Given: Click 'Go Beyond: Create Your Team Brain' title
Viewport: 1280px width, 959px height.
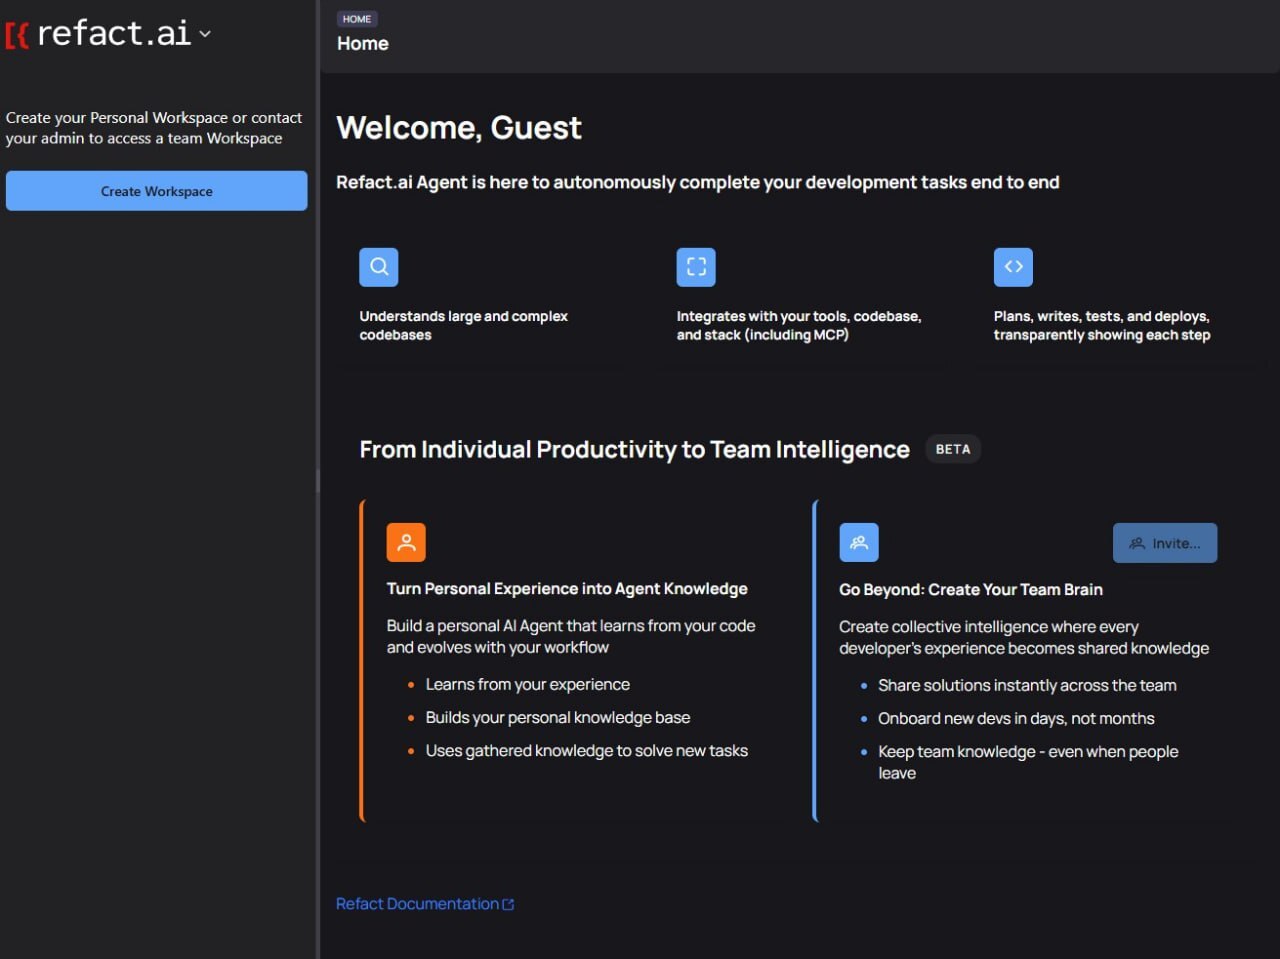Looking at the screenshot, I should pyautogui.click(x=971, y=590).
